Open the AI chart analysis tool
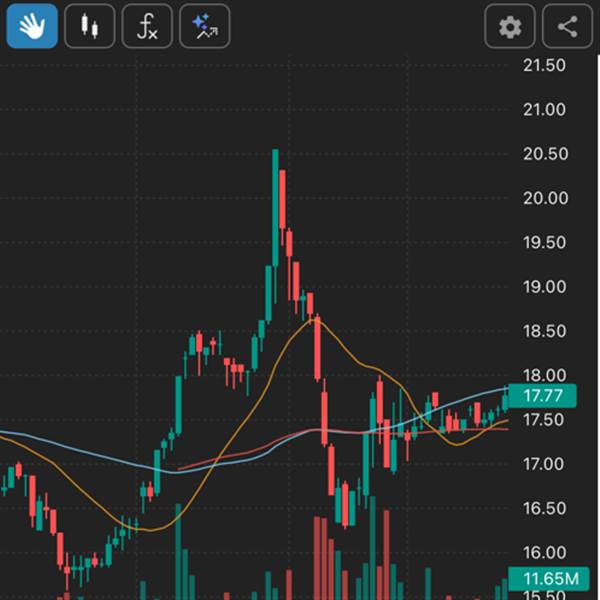 coord(205,26)
